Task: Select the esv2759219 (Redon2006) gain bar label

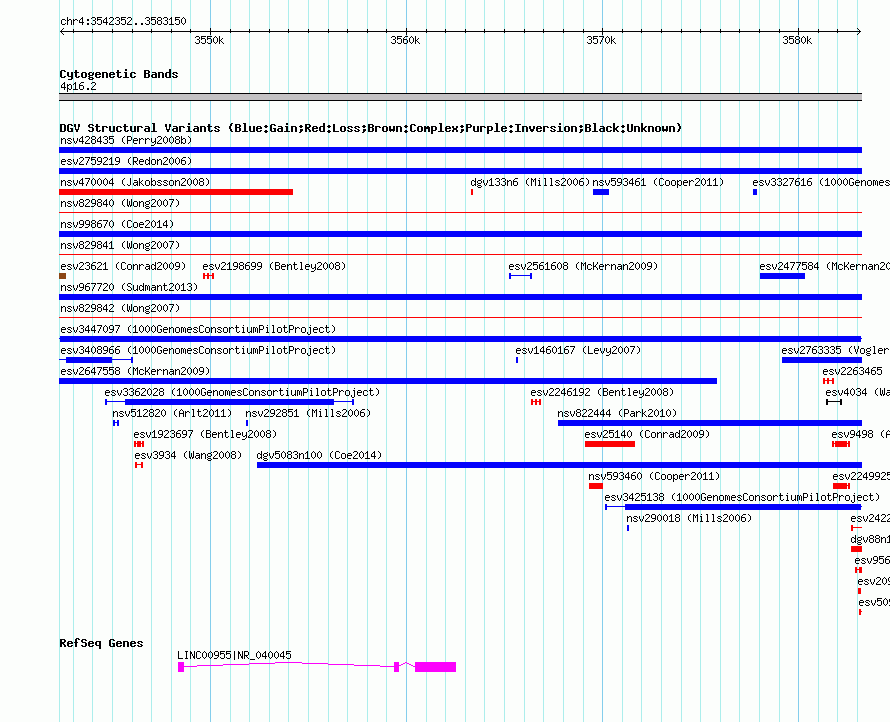Action: pos(126,161)
